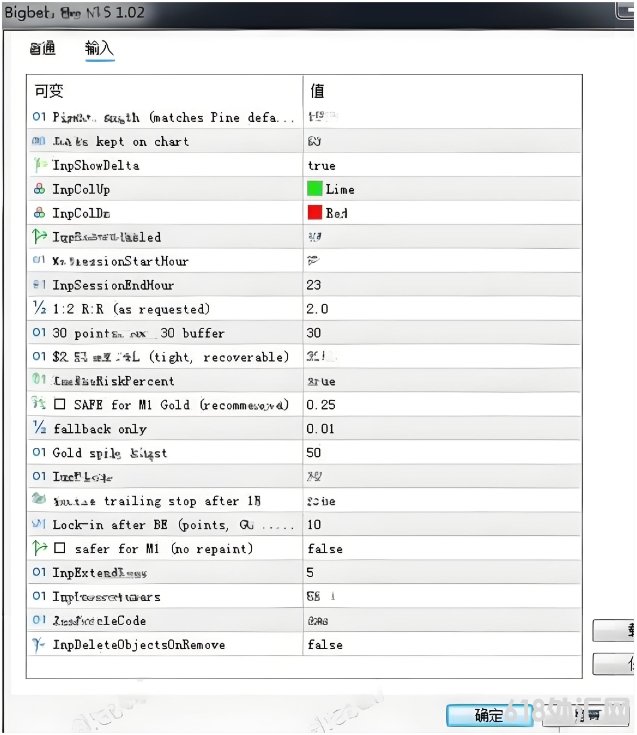Click the integer icon beside Gold spike row
The image size is (637, 735).
click(x=39, y=452)
